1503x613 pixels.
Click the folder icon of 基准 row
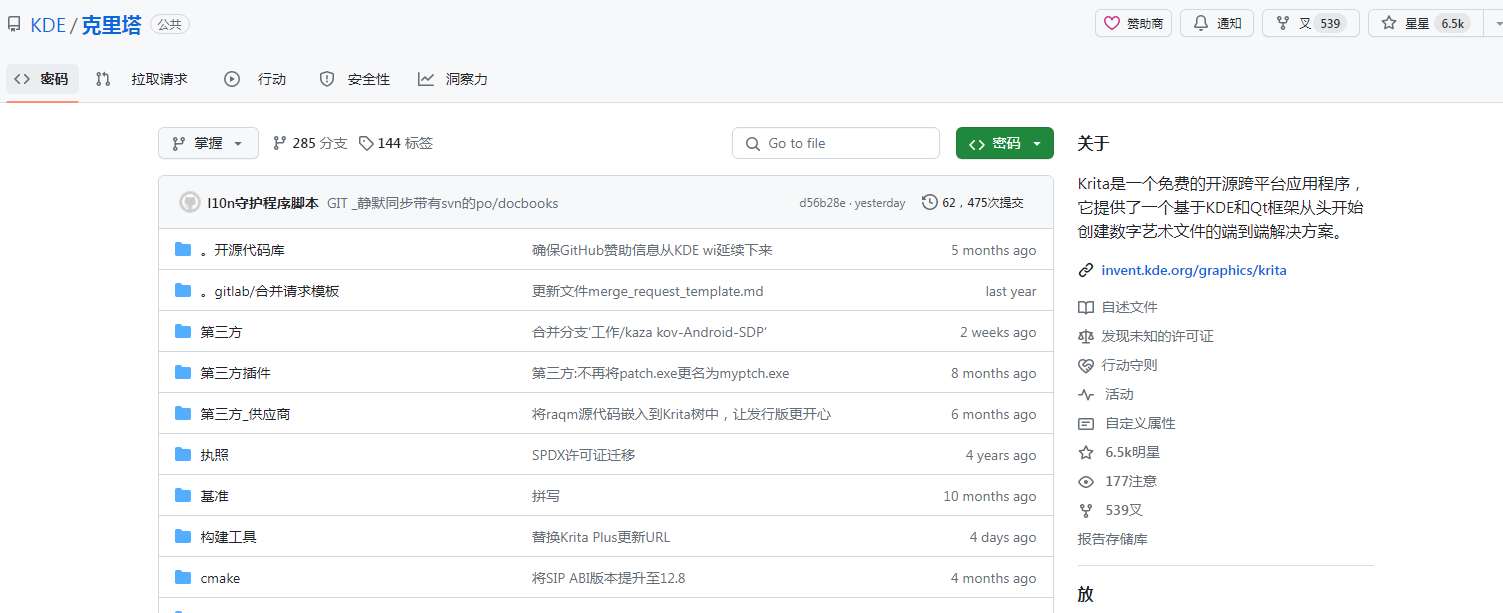tap(183, 495)
